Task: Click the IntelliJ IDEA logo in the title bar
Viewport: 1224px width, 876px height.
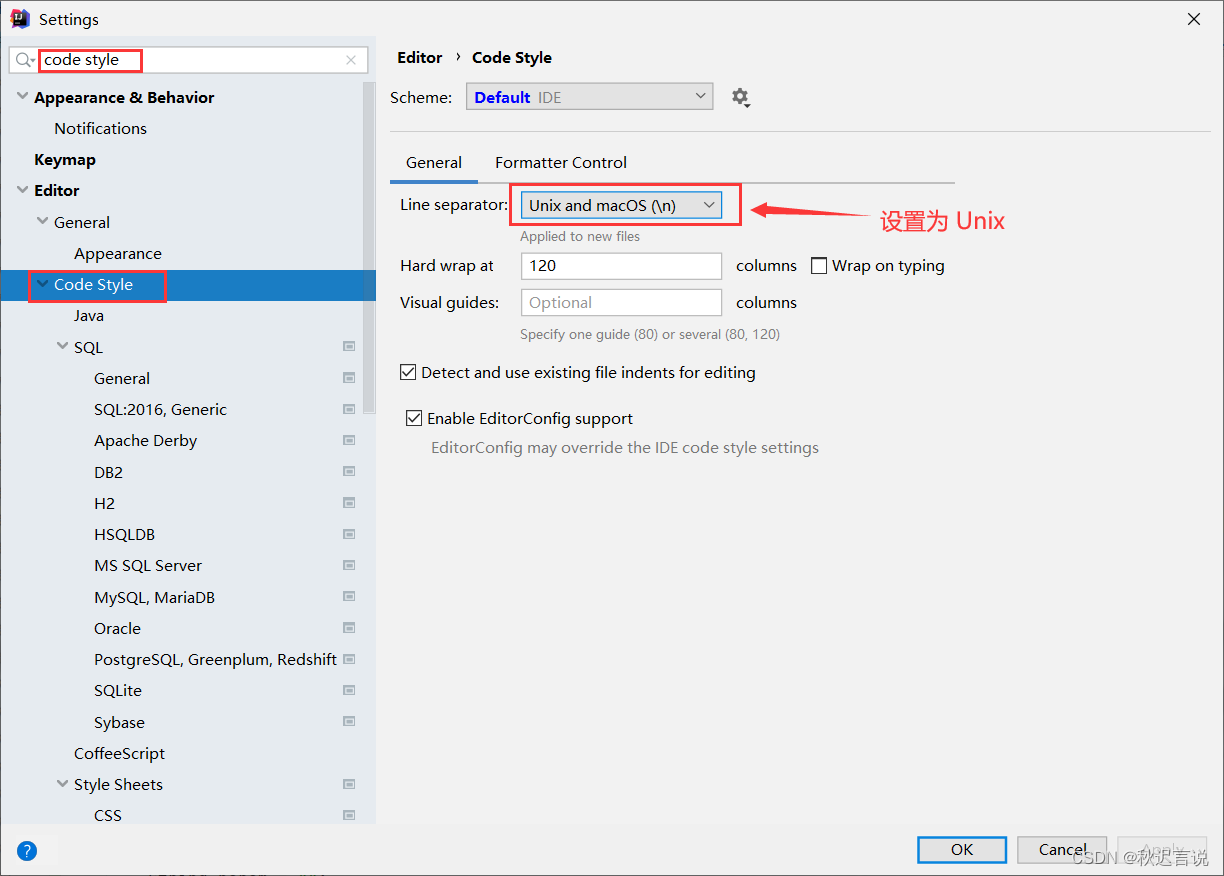Action: tap(19, 18)
